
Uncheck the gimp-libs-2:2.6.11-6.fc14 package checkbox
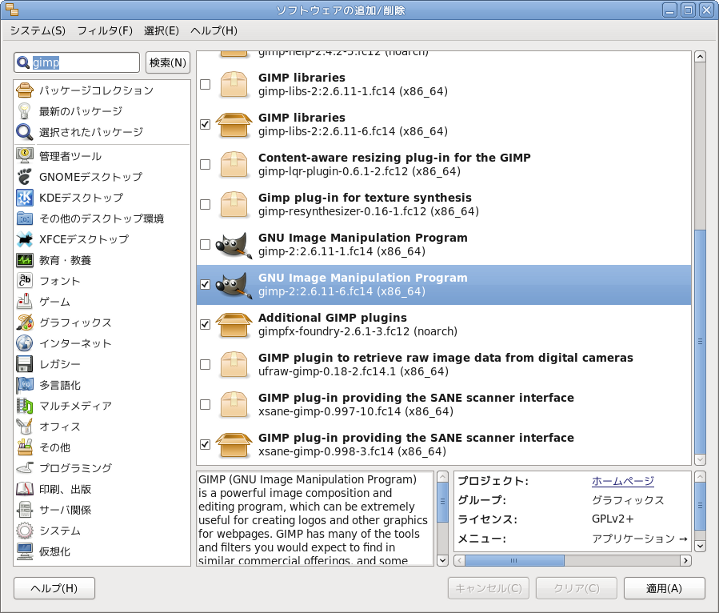point(205,124)
